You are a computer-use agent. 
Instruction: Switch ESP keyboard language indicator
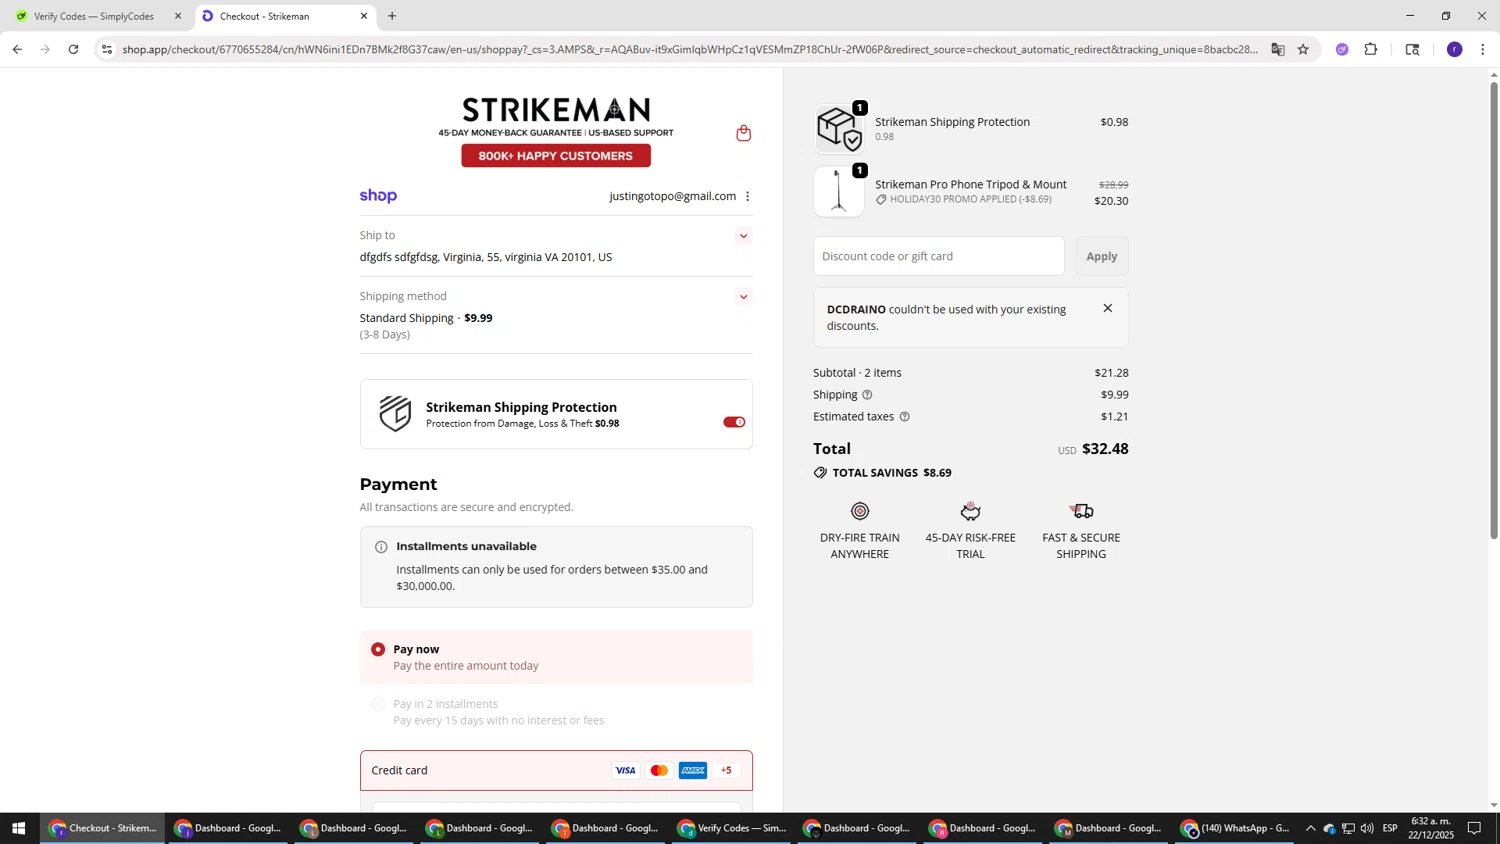coord(1390,828)
